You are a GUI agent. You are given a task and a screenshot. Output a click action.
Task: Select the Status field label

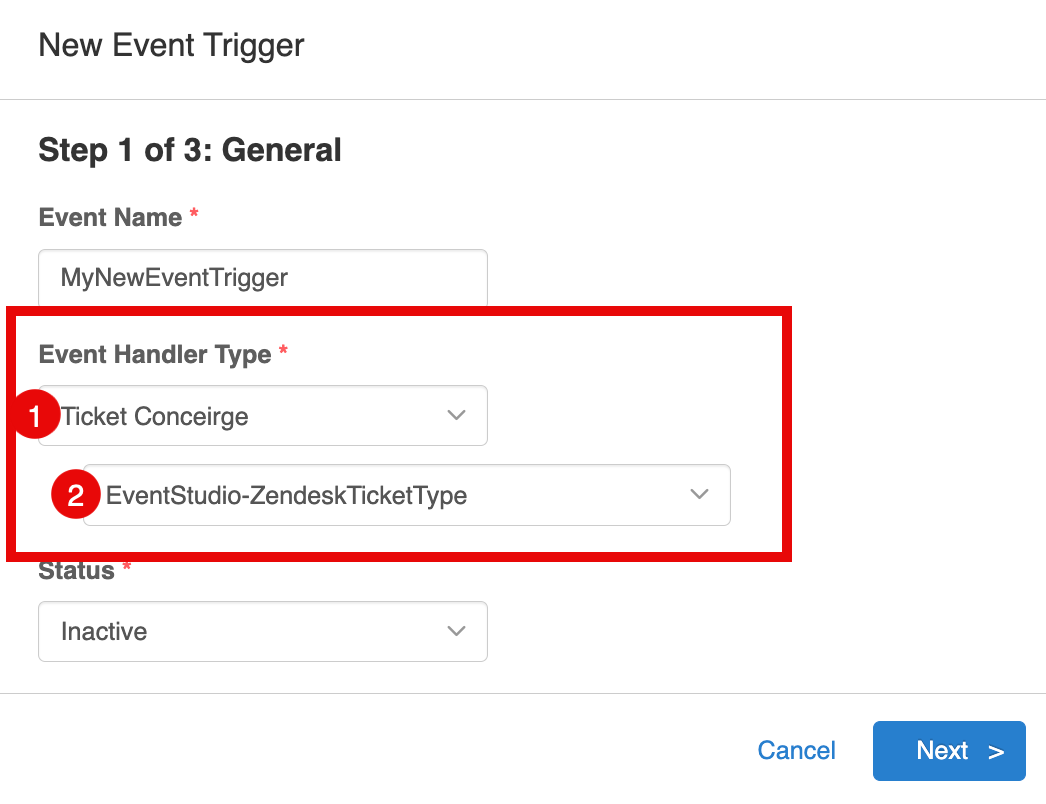77,571
